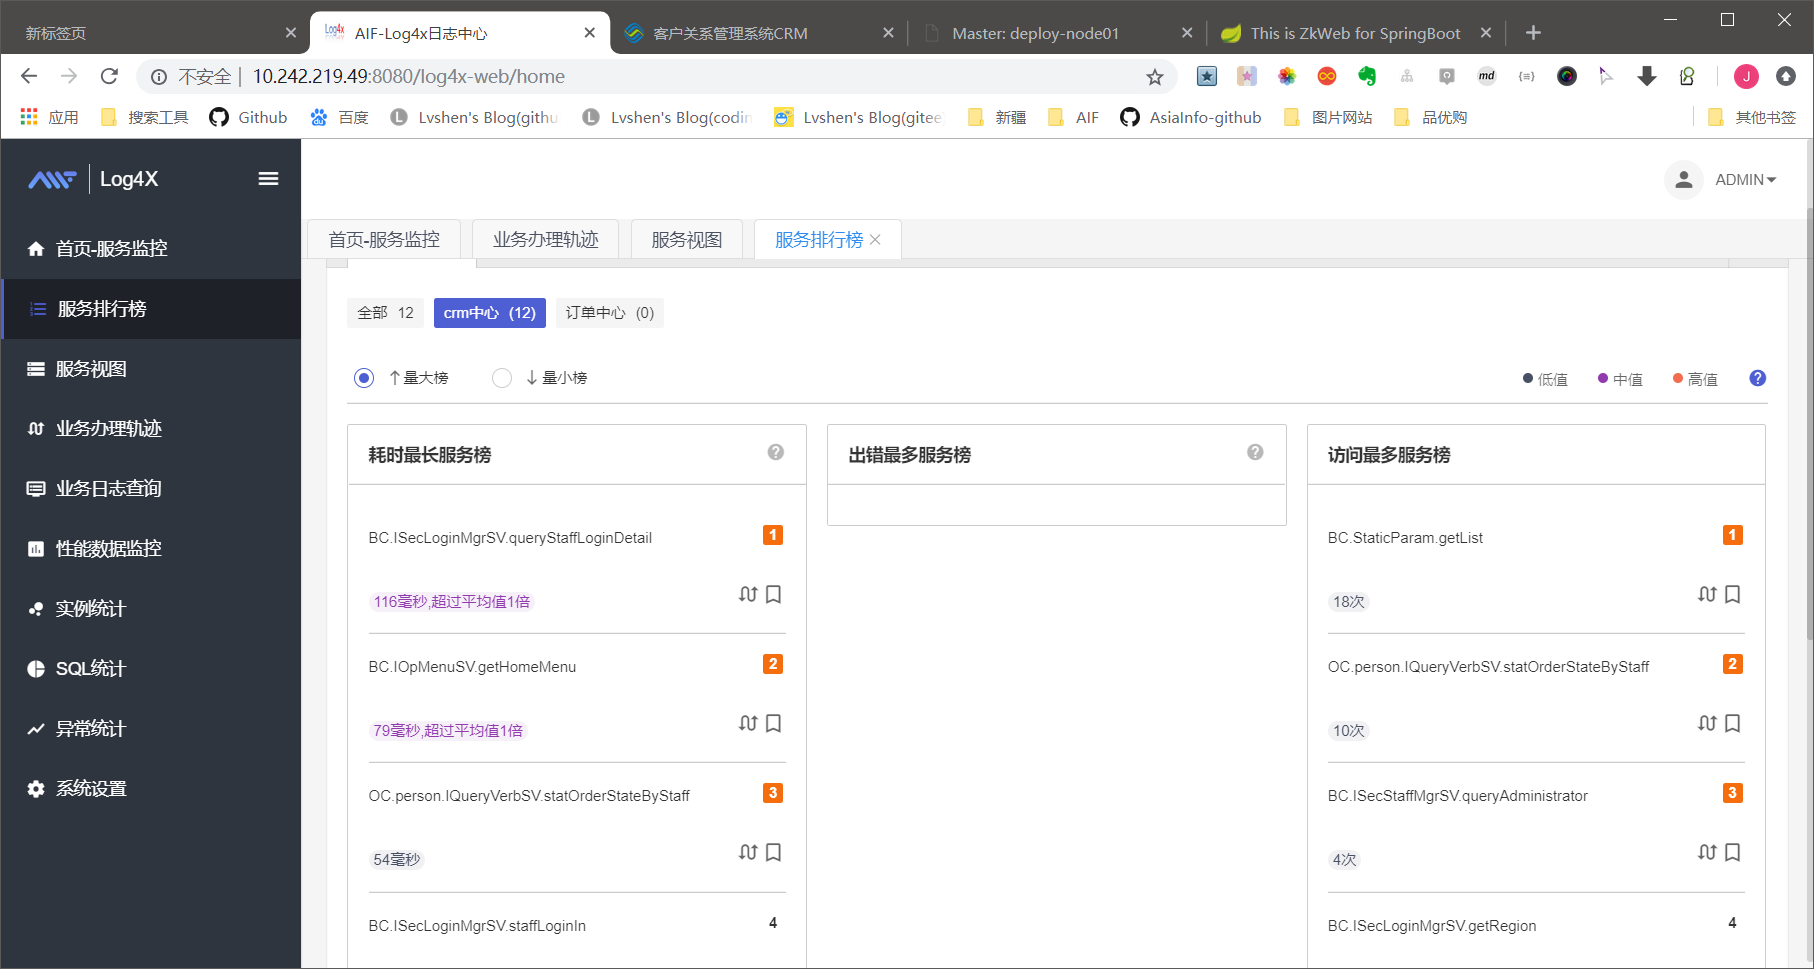
Task: Select the 最小榜 radio option
Action: pos(502,378)
